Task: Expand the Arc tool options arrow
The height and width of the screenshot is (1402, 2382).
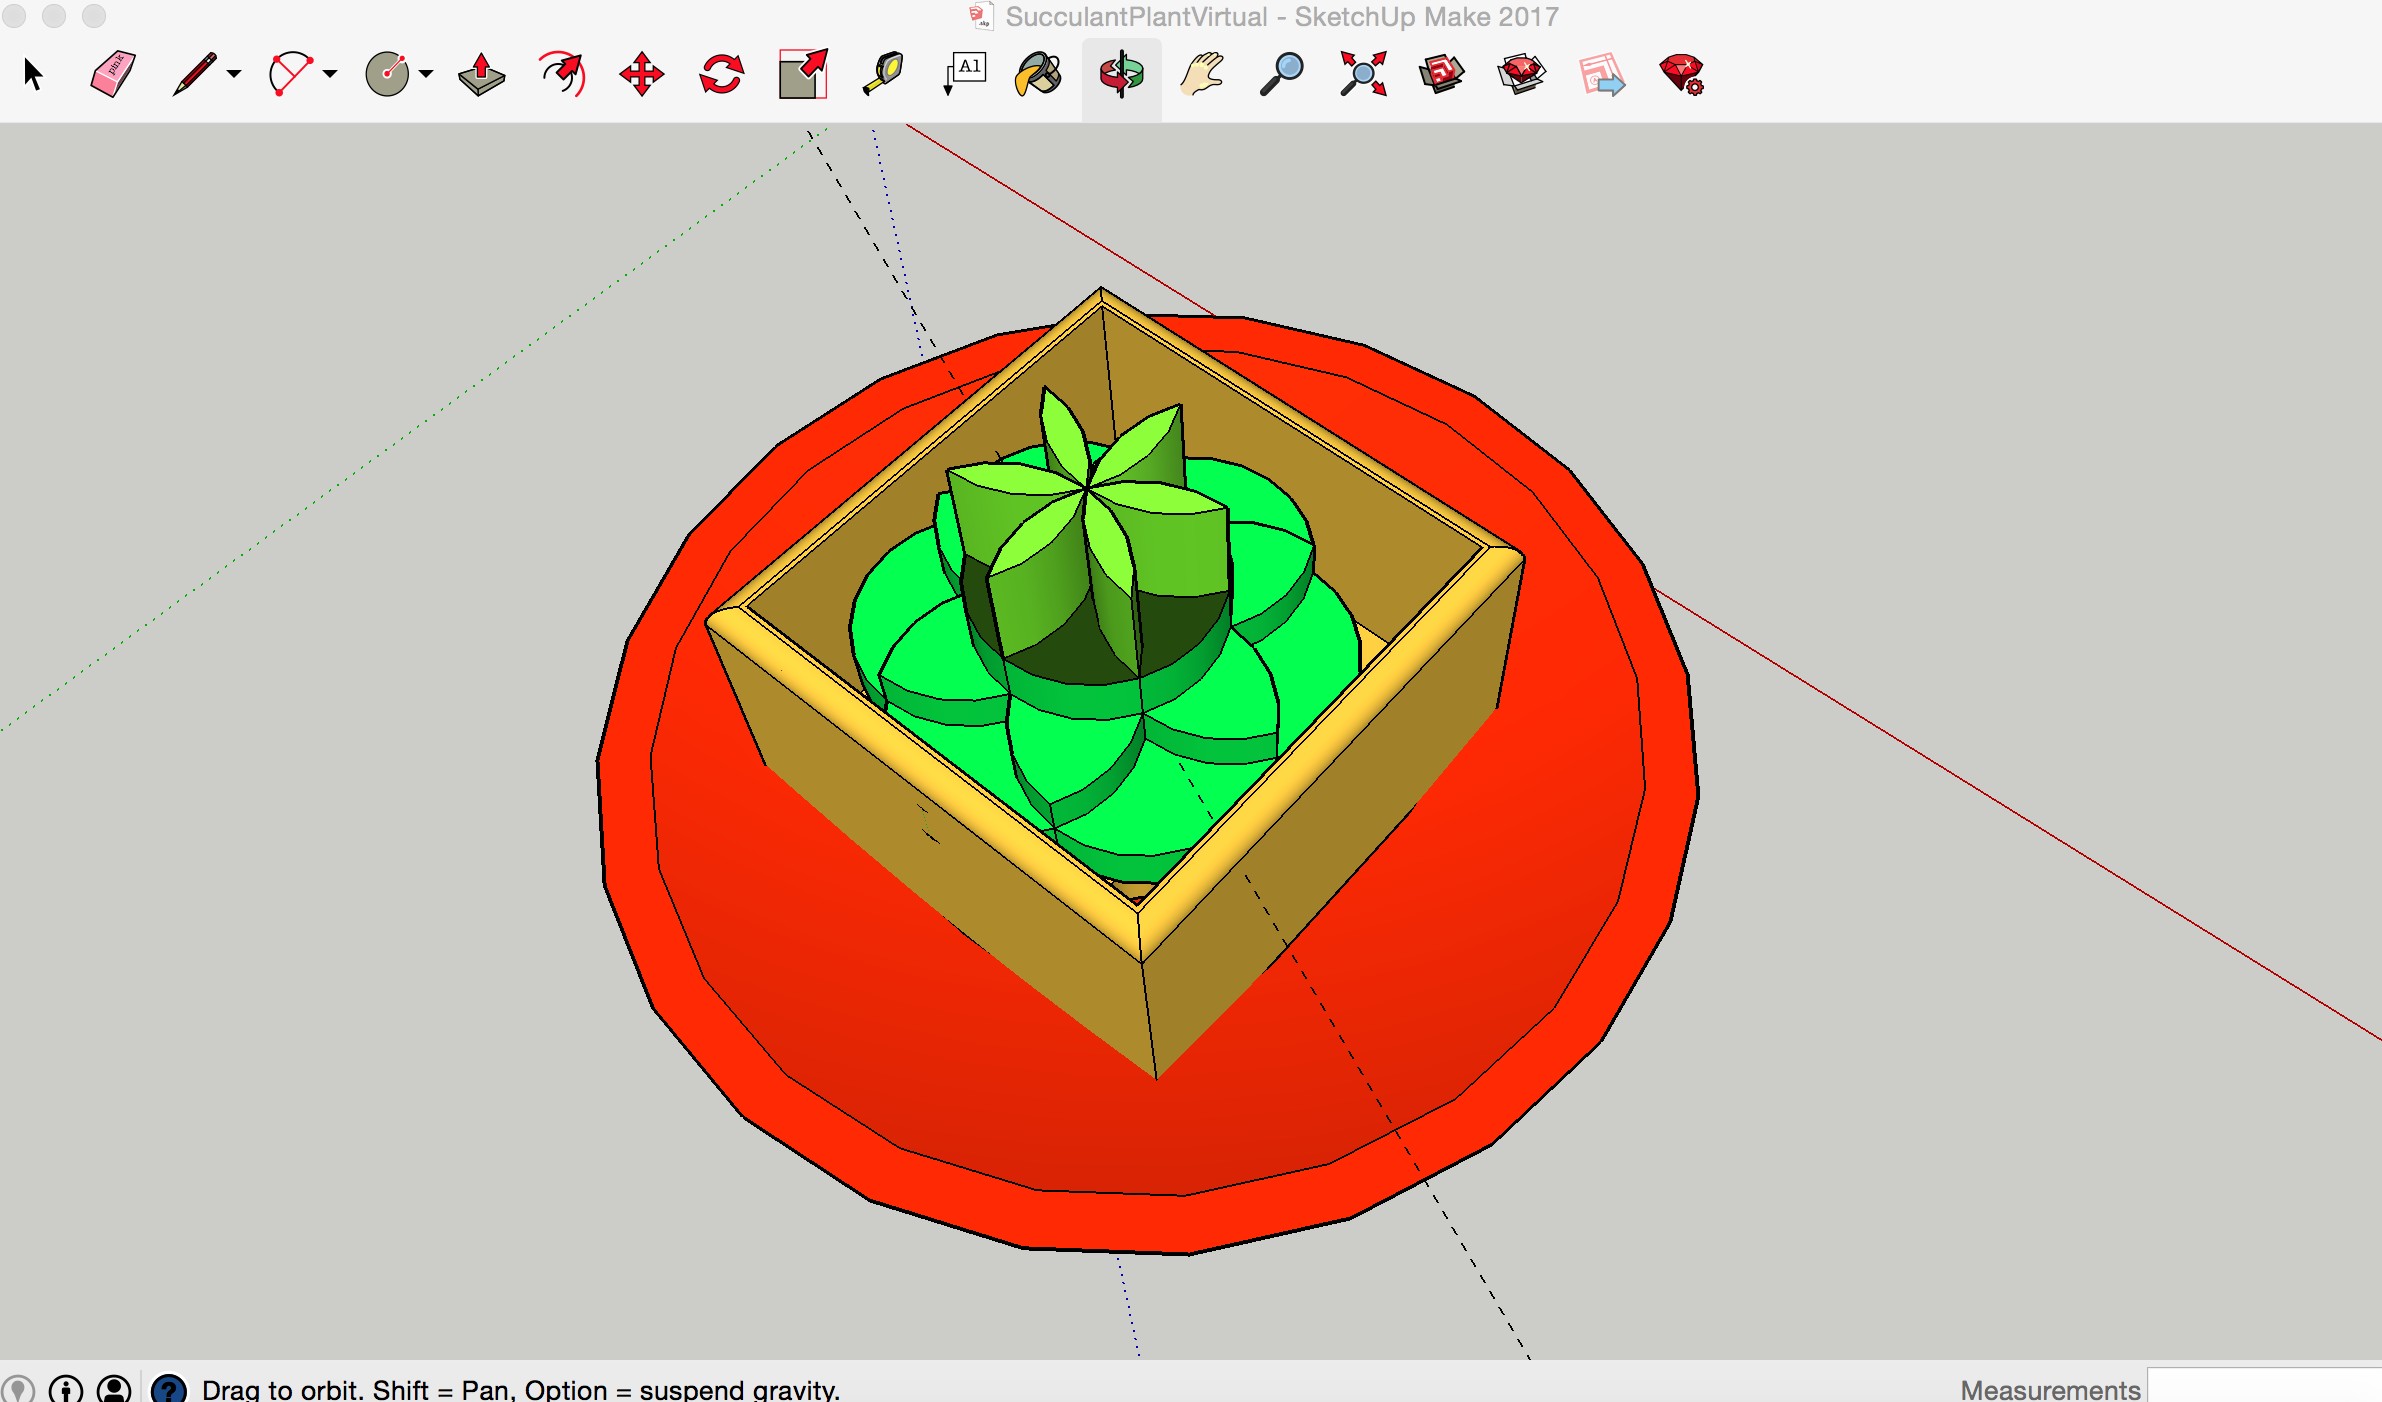Action: point(330,74)
